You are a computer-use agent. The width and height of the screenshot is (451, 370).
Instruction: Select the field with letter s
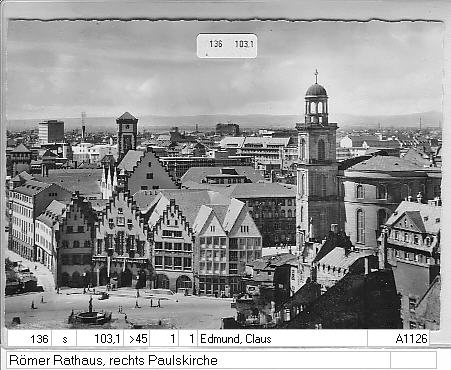64,339
